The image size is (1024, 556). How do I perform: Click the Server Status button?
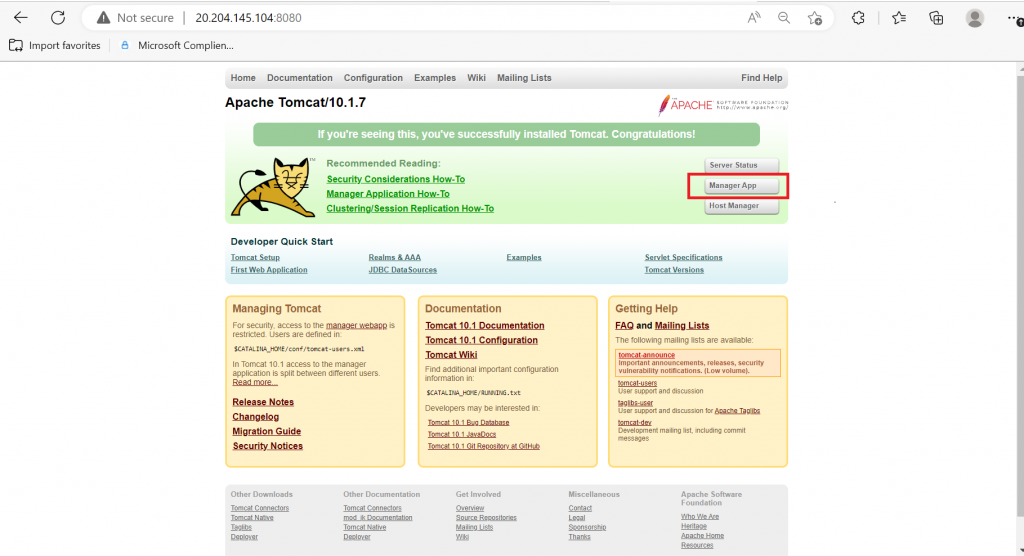(x=741, y=165)
